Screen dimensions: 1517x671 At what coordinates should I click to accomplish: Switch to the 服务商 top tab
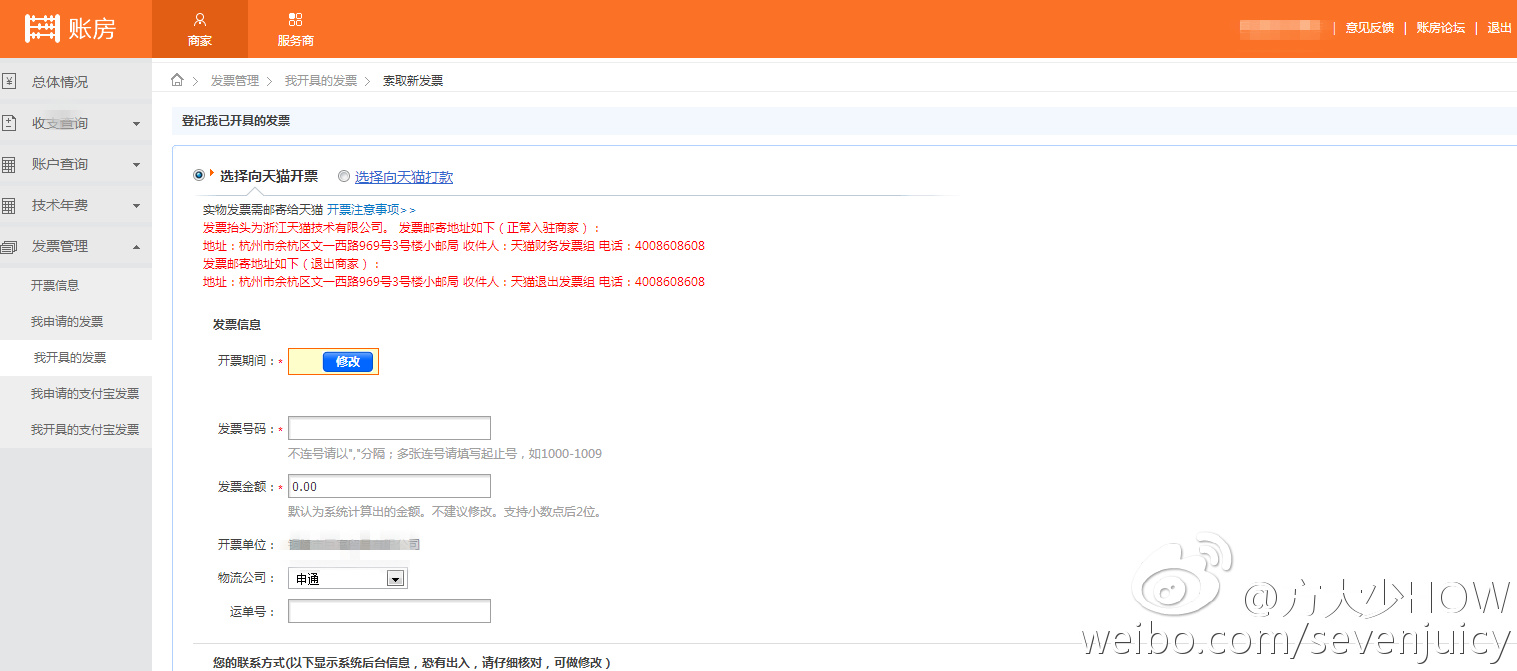(x=295, y=29)
